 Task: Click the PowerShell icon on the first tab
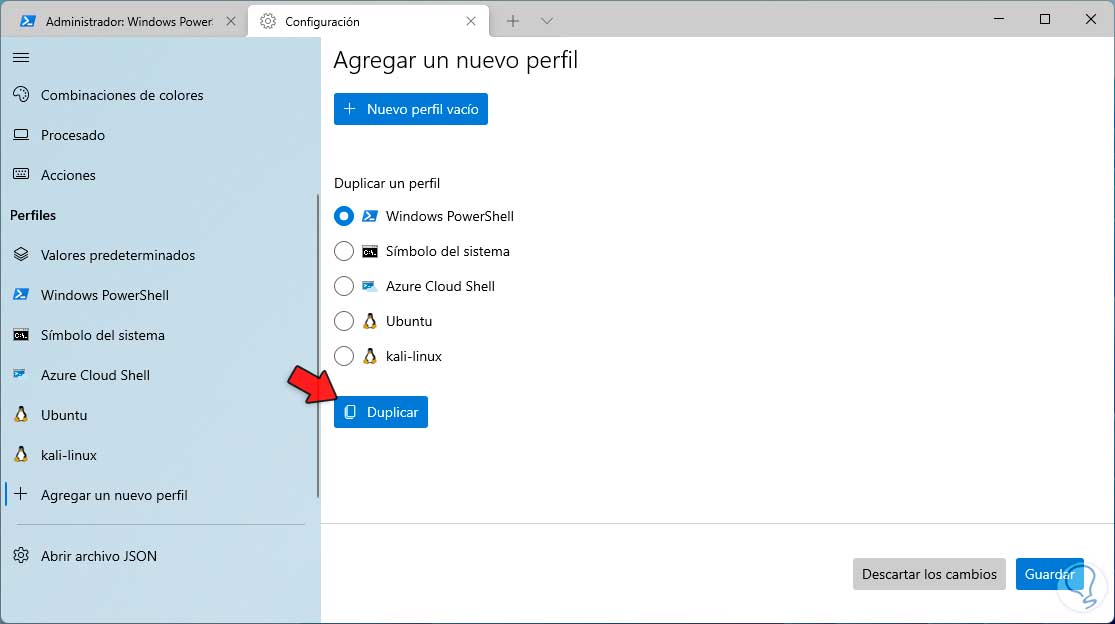pyautogui.click(x=28, y=21)
